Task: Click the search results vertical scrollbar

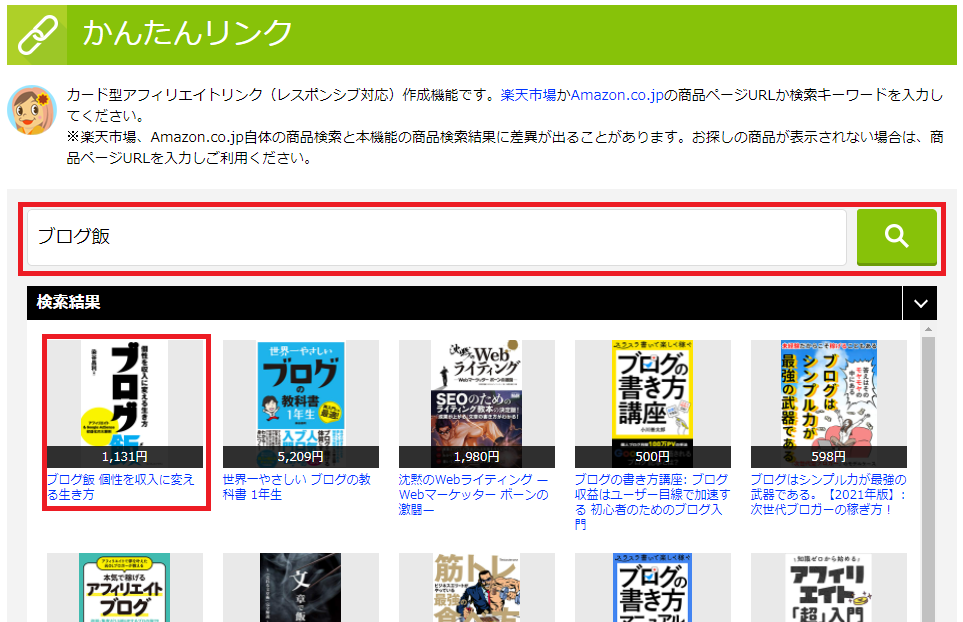Action: click(928, 479)
